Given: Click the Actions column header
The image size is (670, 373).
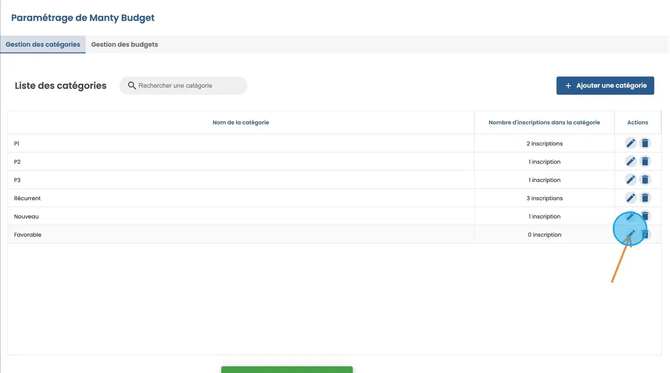Looking at the screenshot, I should (638, 122).
